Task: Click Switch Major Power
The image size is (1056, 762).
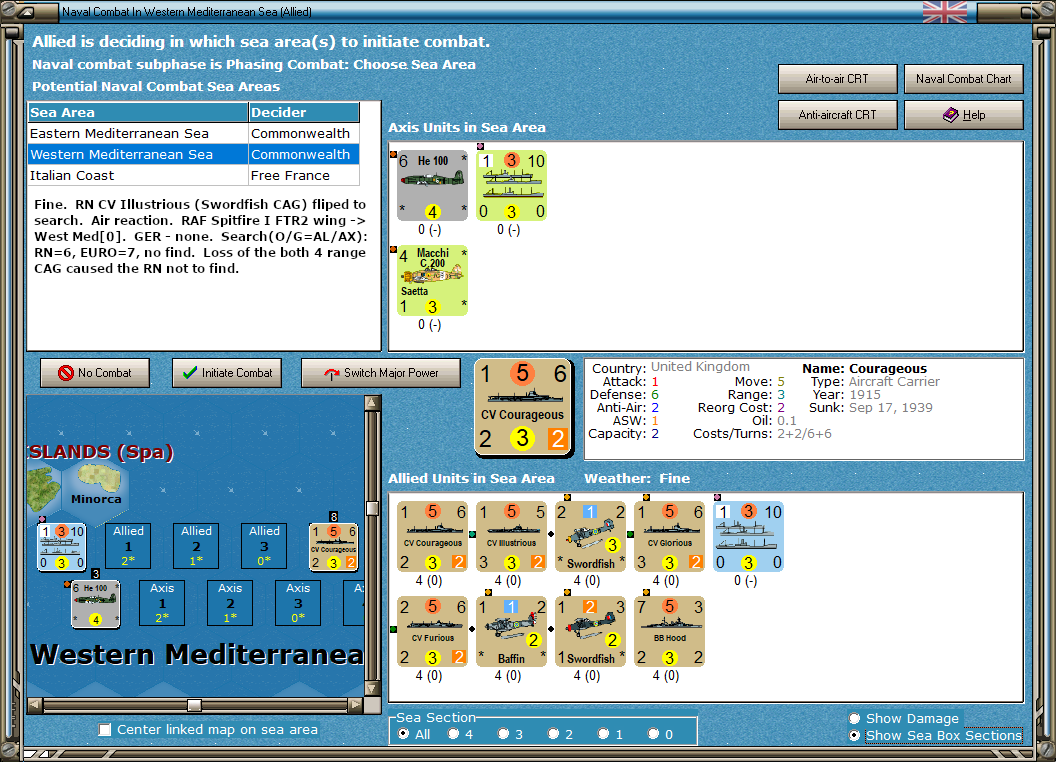Action: click(x=381, y=373)
